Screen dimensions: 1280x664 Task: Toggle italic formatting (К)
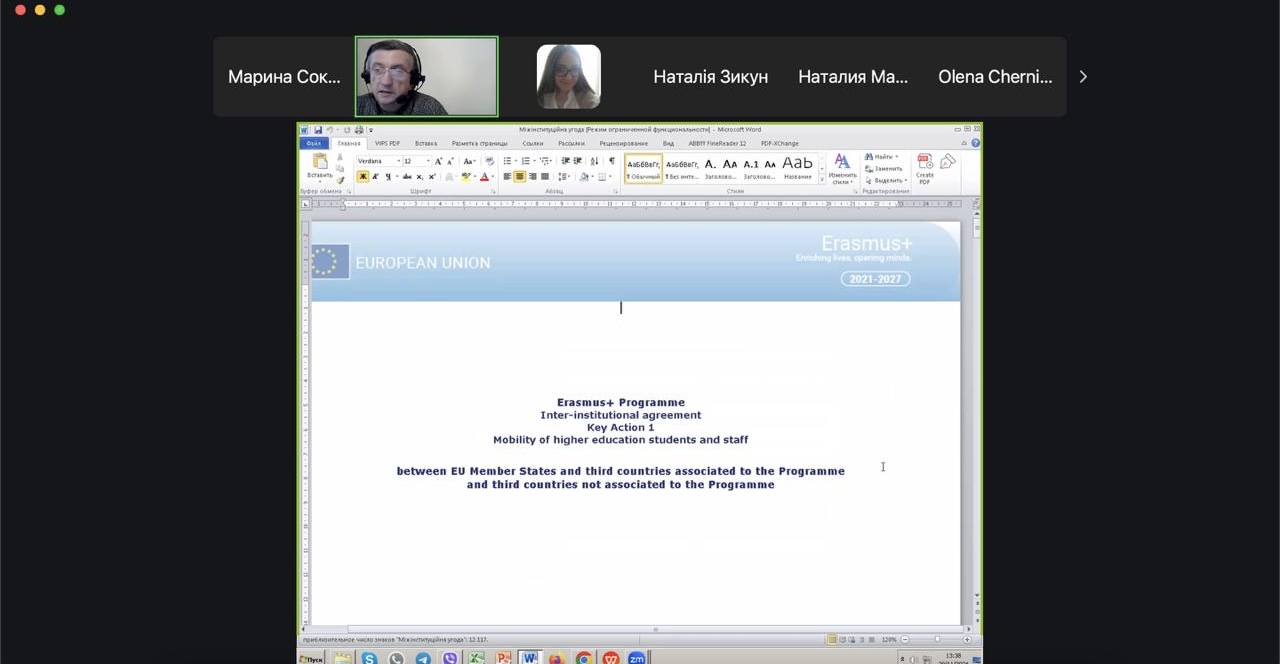coord(375,177)
